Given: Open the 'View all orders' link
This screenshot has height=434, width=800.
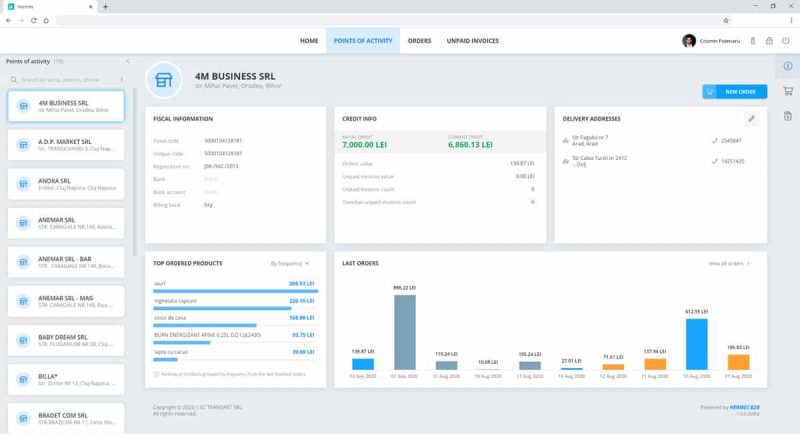Looking at the screenshot, I should pos(729,263).
